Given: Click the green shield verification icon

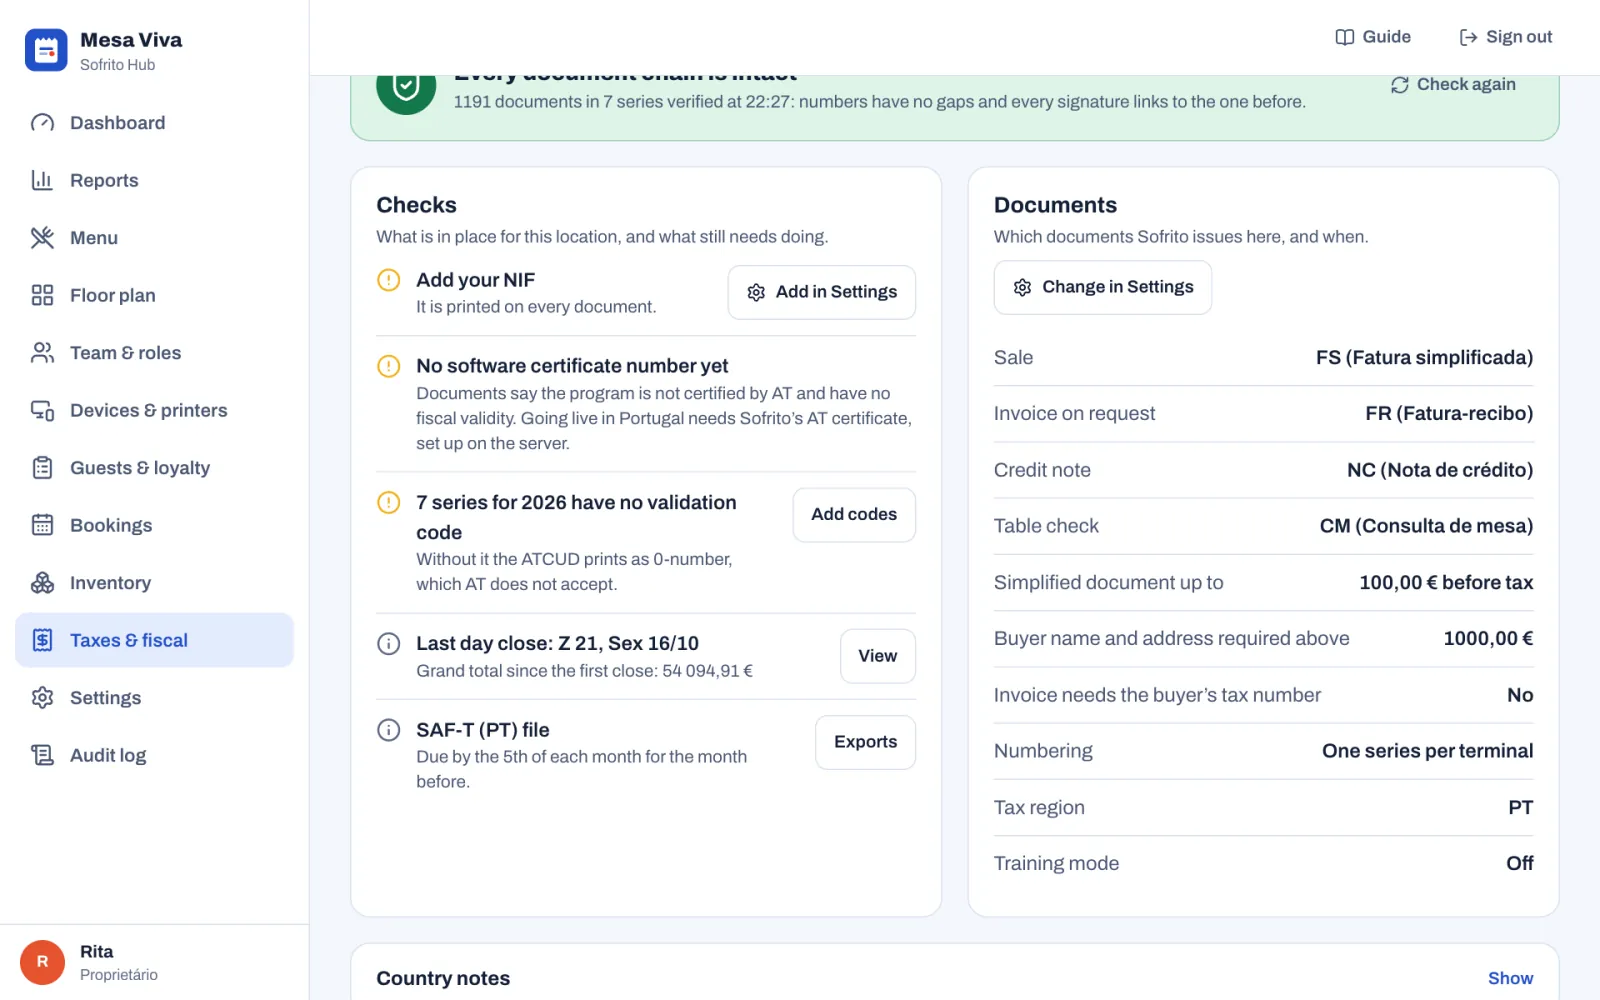Looking at the screenshot, I should coord(406,87).
